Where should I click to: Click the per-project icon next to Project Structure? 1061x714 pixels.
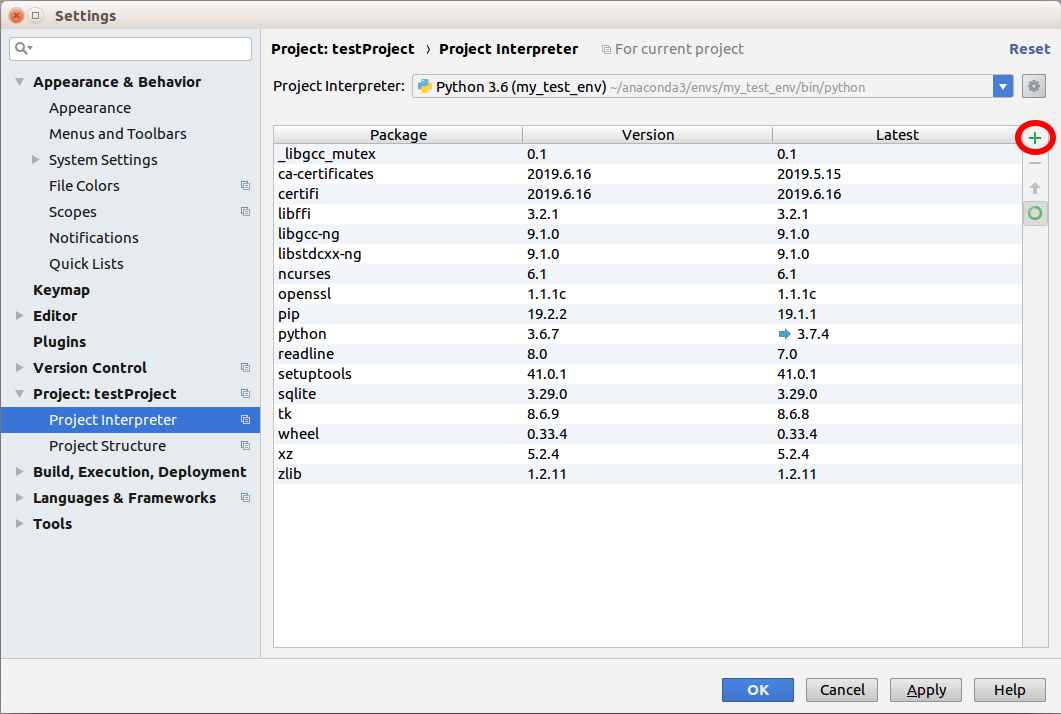246,445
